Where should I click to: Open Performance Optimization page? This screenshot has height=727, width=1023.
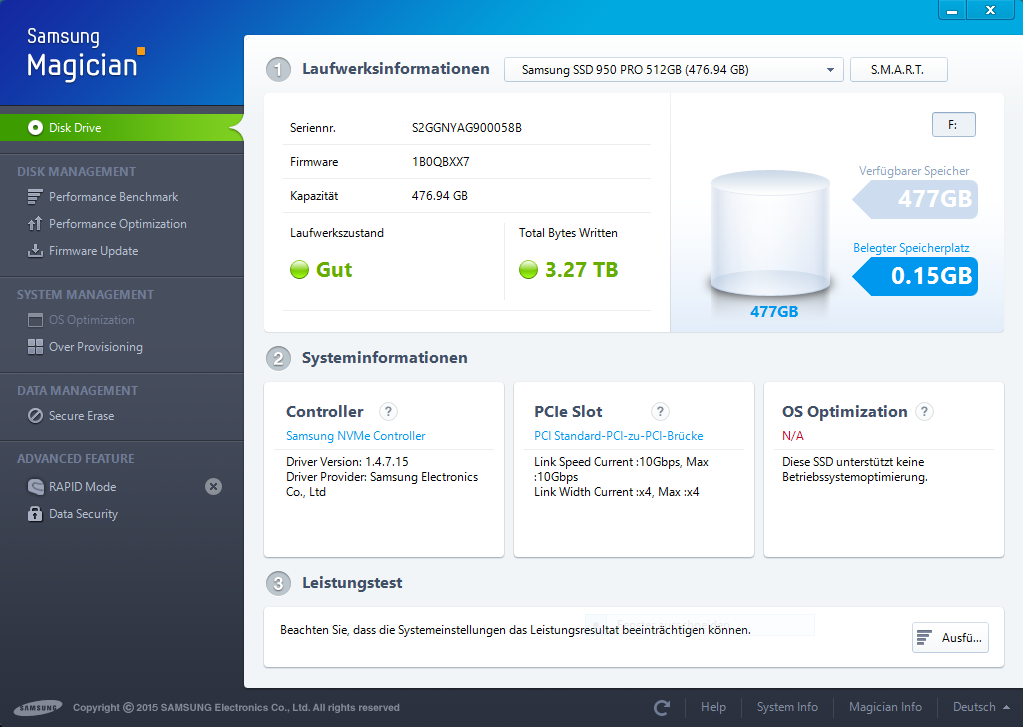[117, 224]
